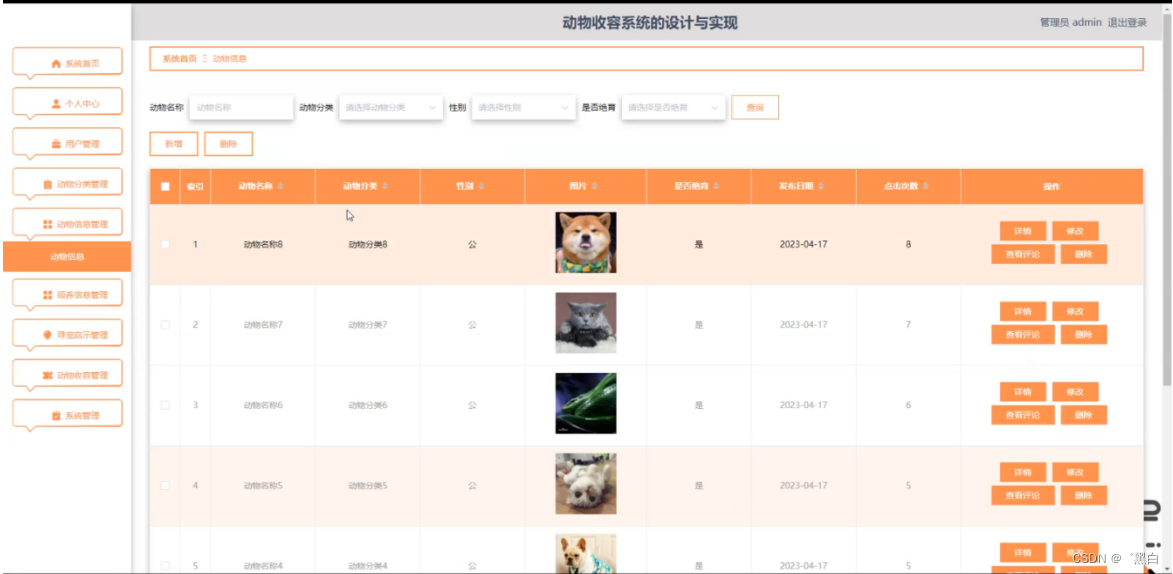Click 查看评论 for row 动物名称6

click(1023, 415)
